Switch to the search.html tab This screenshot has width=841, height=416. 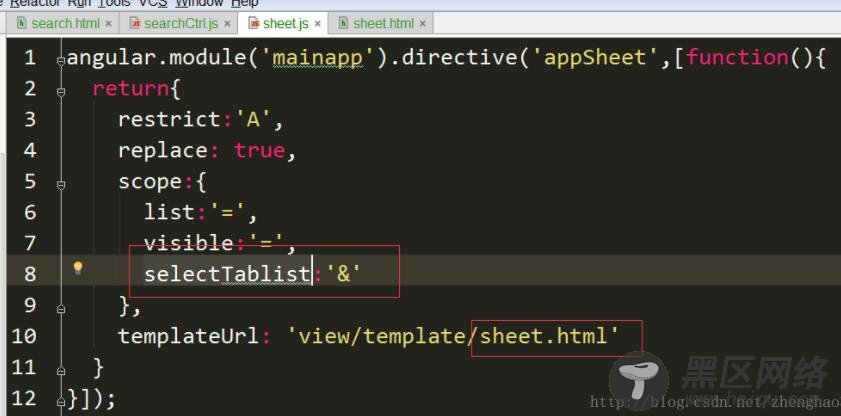(65, 24)
